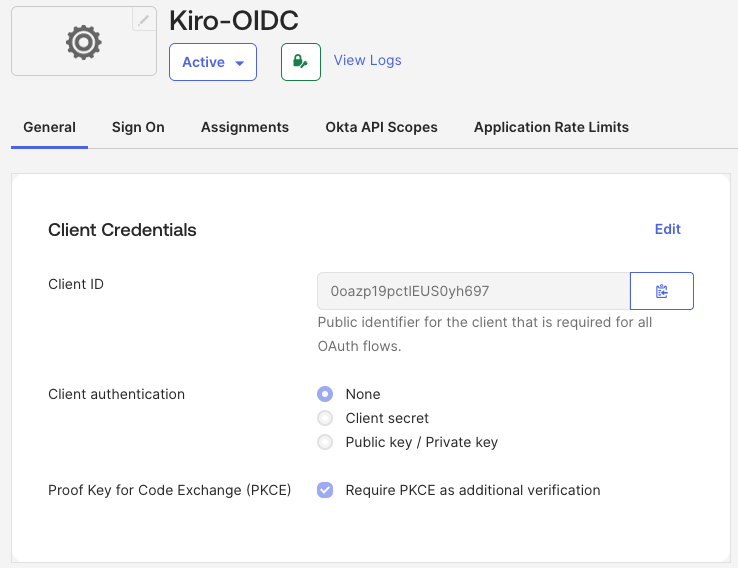This screenshot has width=738, height=568.
Task: Open the View Logs link
Action: (x=367, y=60)
